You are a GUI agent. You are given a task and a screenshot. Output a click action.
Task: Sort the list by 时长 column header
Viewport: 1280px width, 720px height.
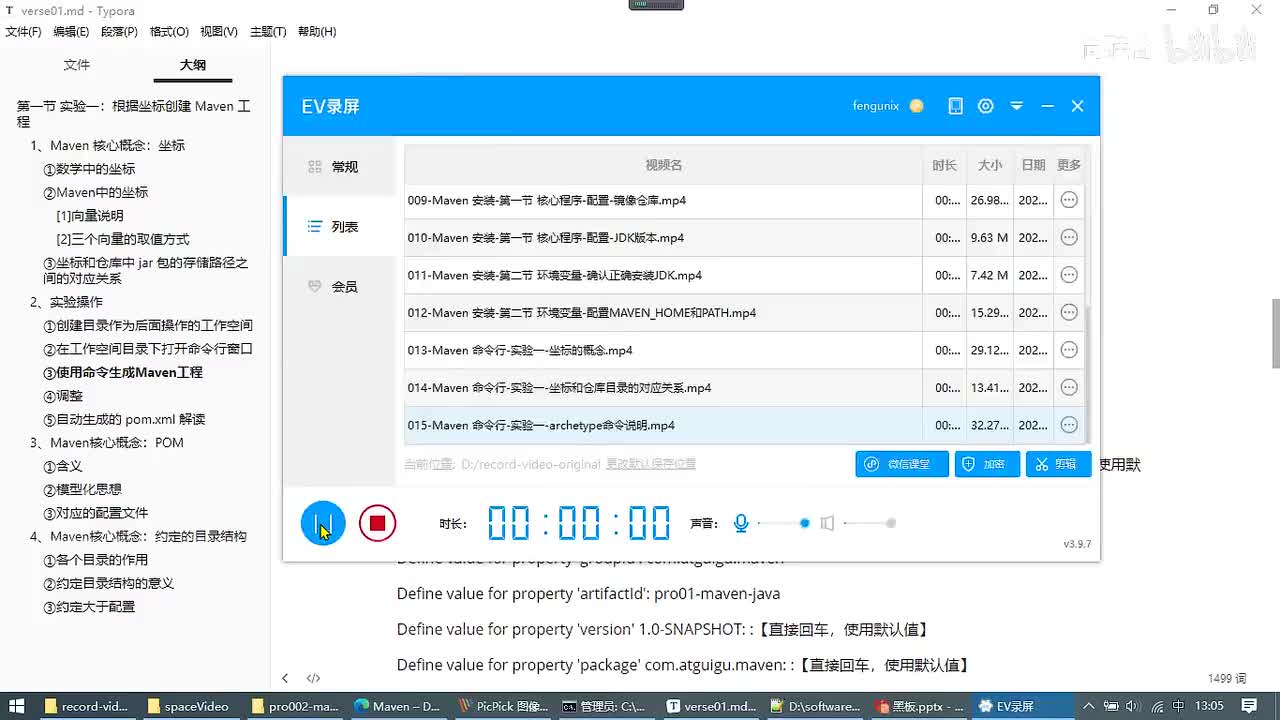tap(944, 165)
